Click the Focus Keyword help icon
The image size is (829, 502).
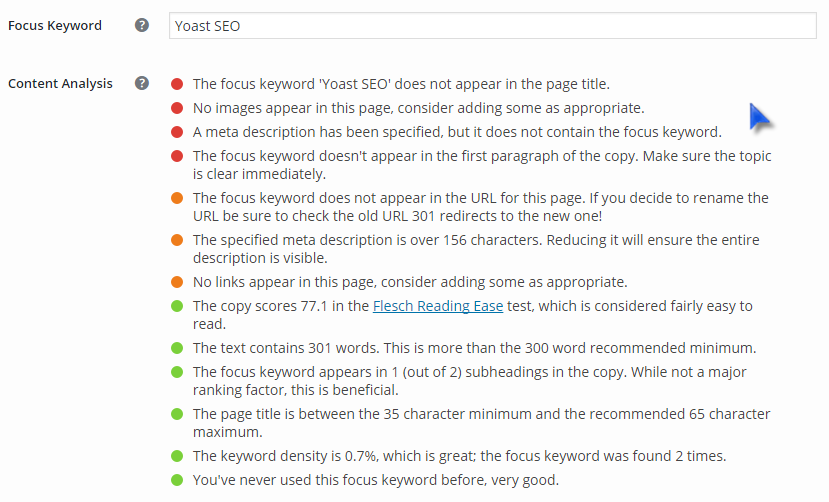pyautogui.click(x=142, y=25)
